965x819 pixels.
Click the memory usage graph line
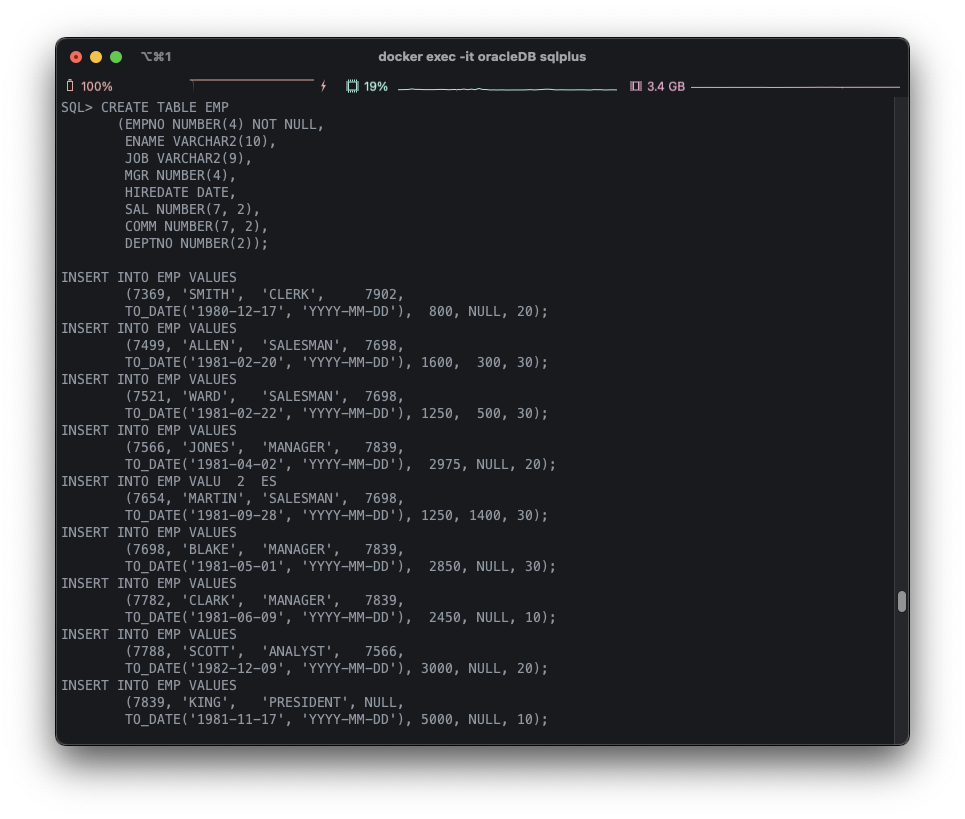[795, 87]
